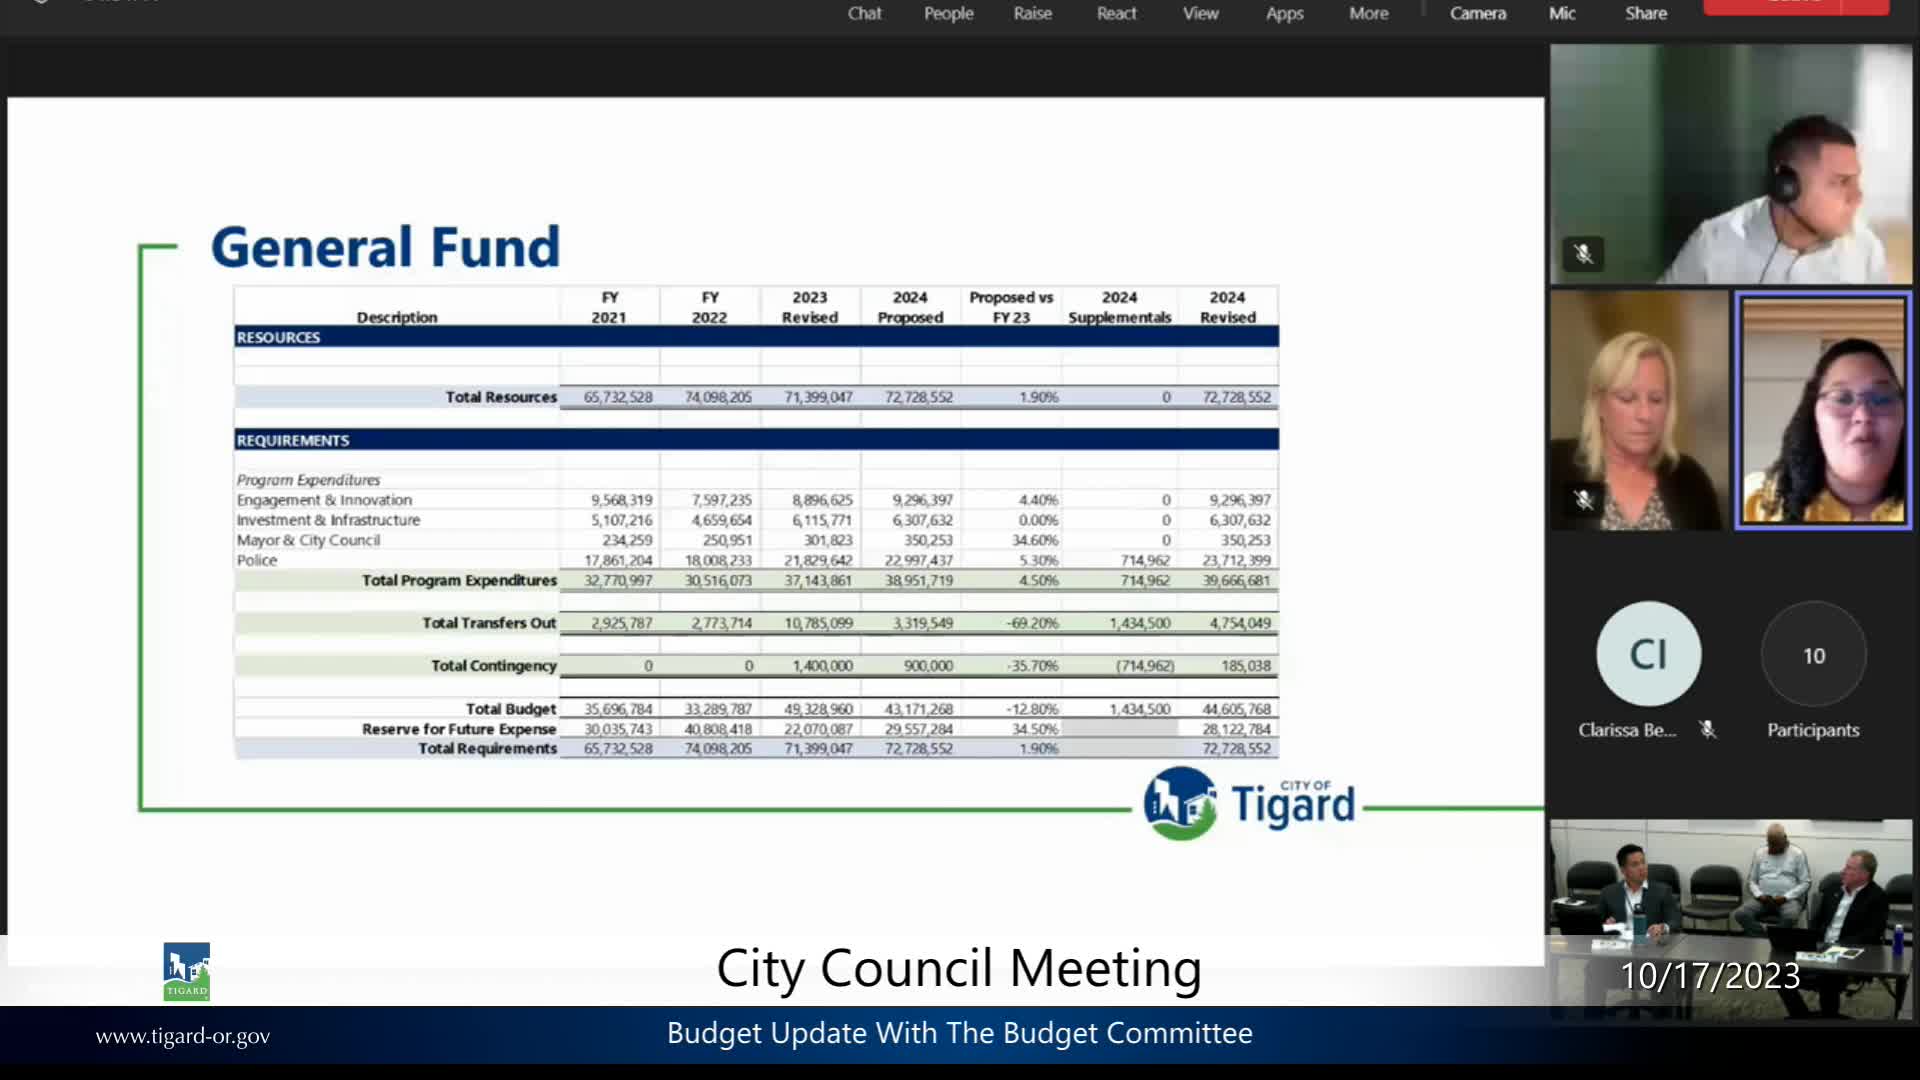Click the www.tigard-or.gov link
The width and height of the screenshot is (1920, 1080).
pyautogui.click(x=182, y=1036)
